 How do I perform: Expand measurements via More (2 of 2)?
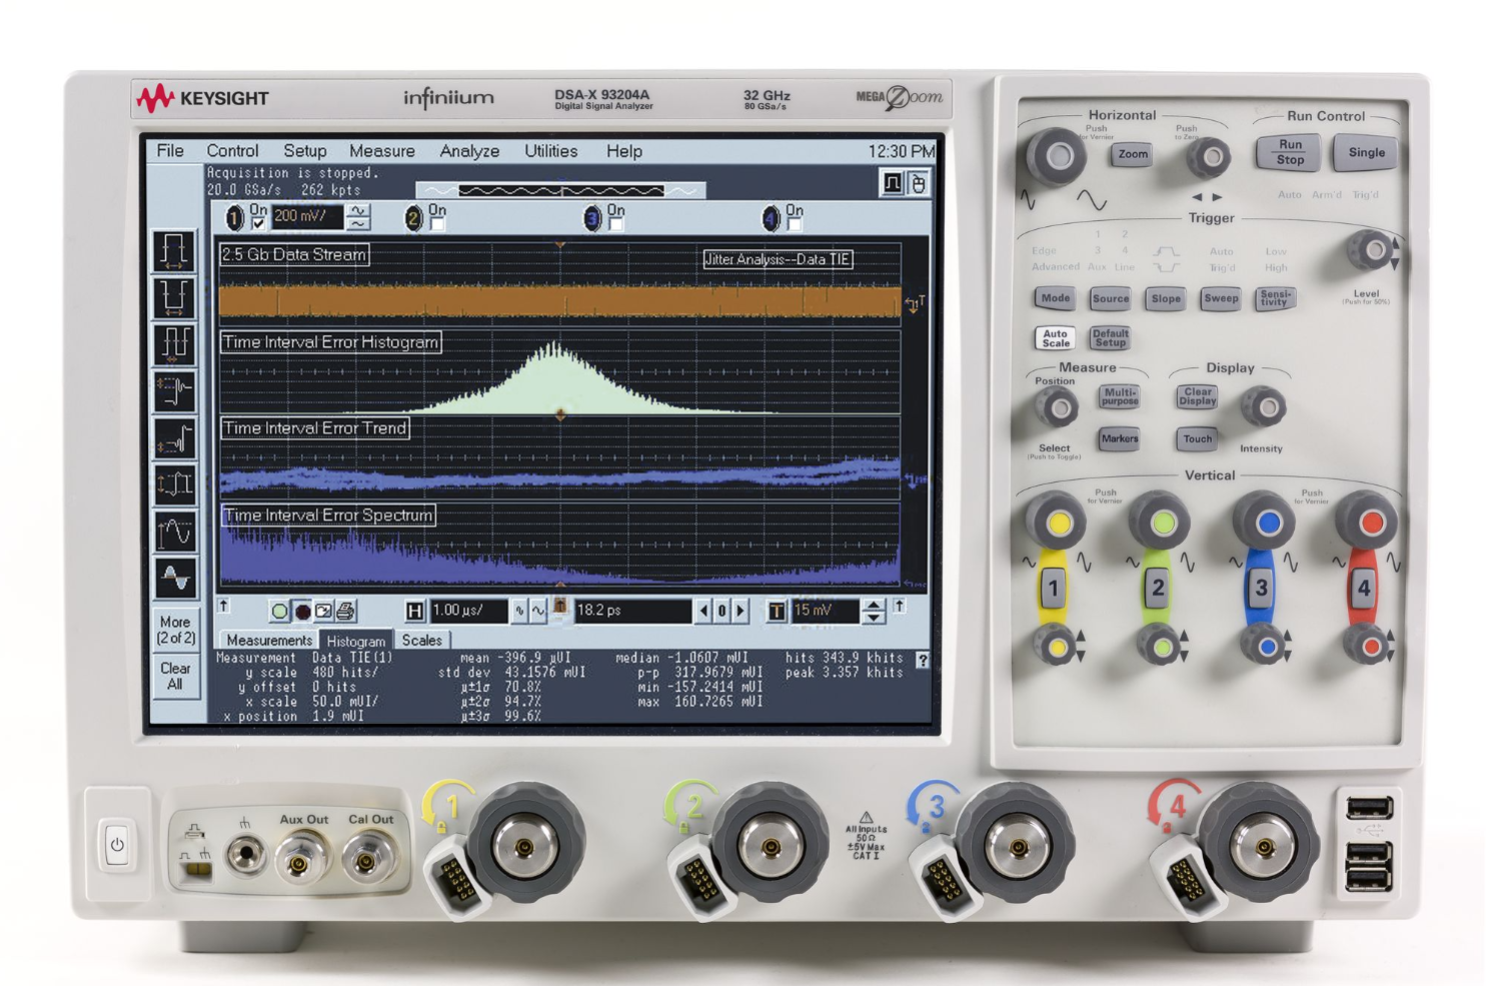175,629
